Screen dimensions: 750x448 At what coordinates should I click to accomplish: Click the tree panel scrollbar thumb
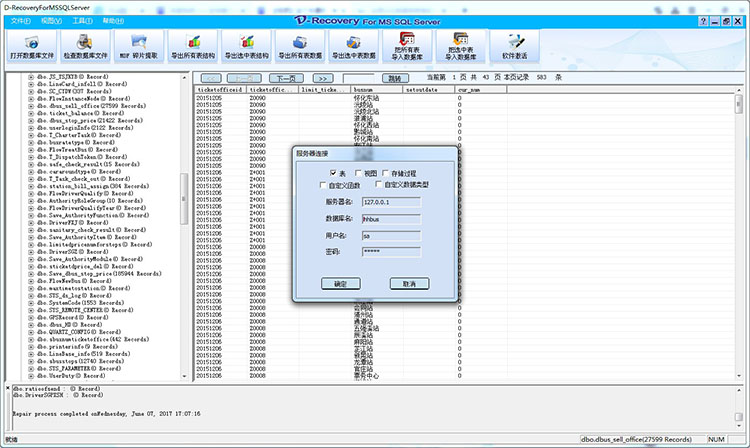click(x=184, y=198)
